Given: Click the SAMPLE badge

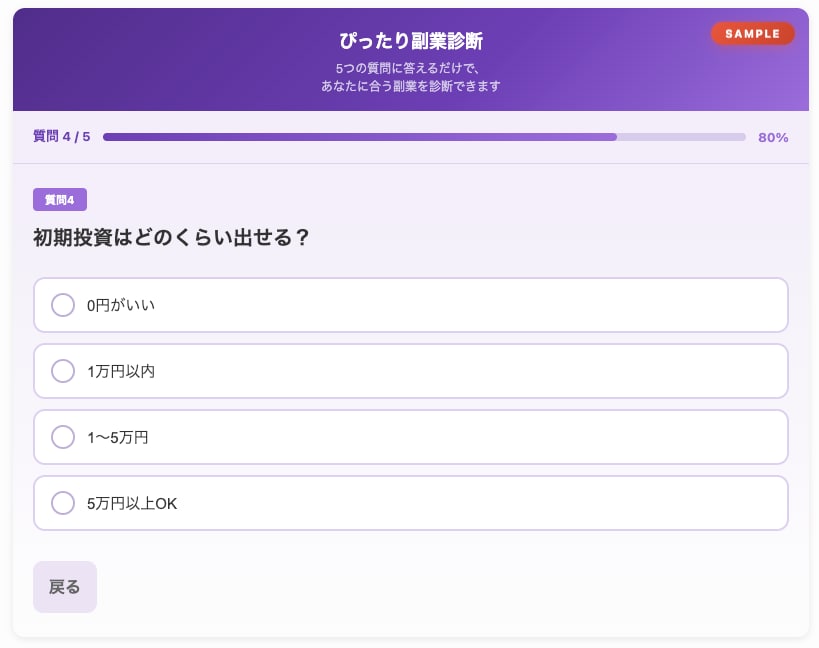Looking at the screenshot, I should (752, 34).
